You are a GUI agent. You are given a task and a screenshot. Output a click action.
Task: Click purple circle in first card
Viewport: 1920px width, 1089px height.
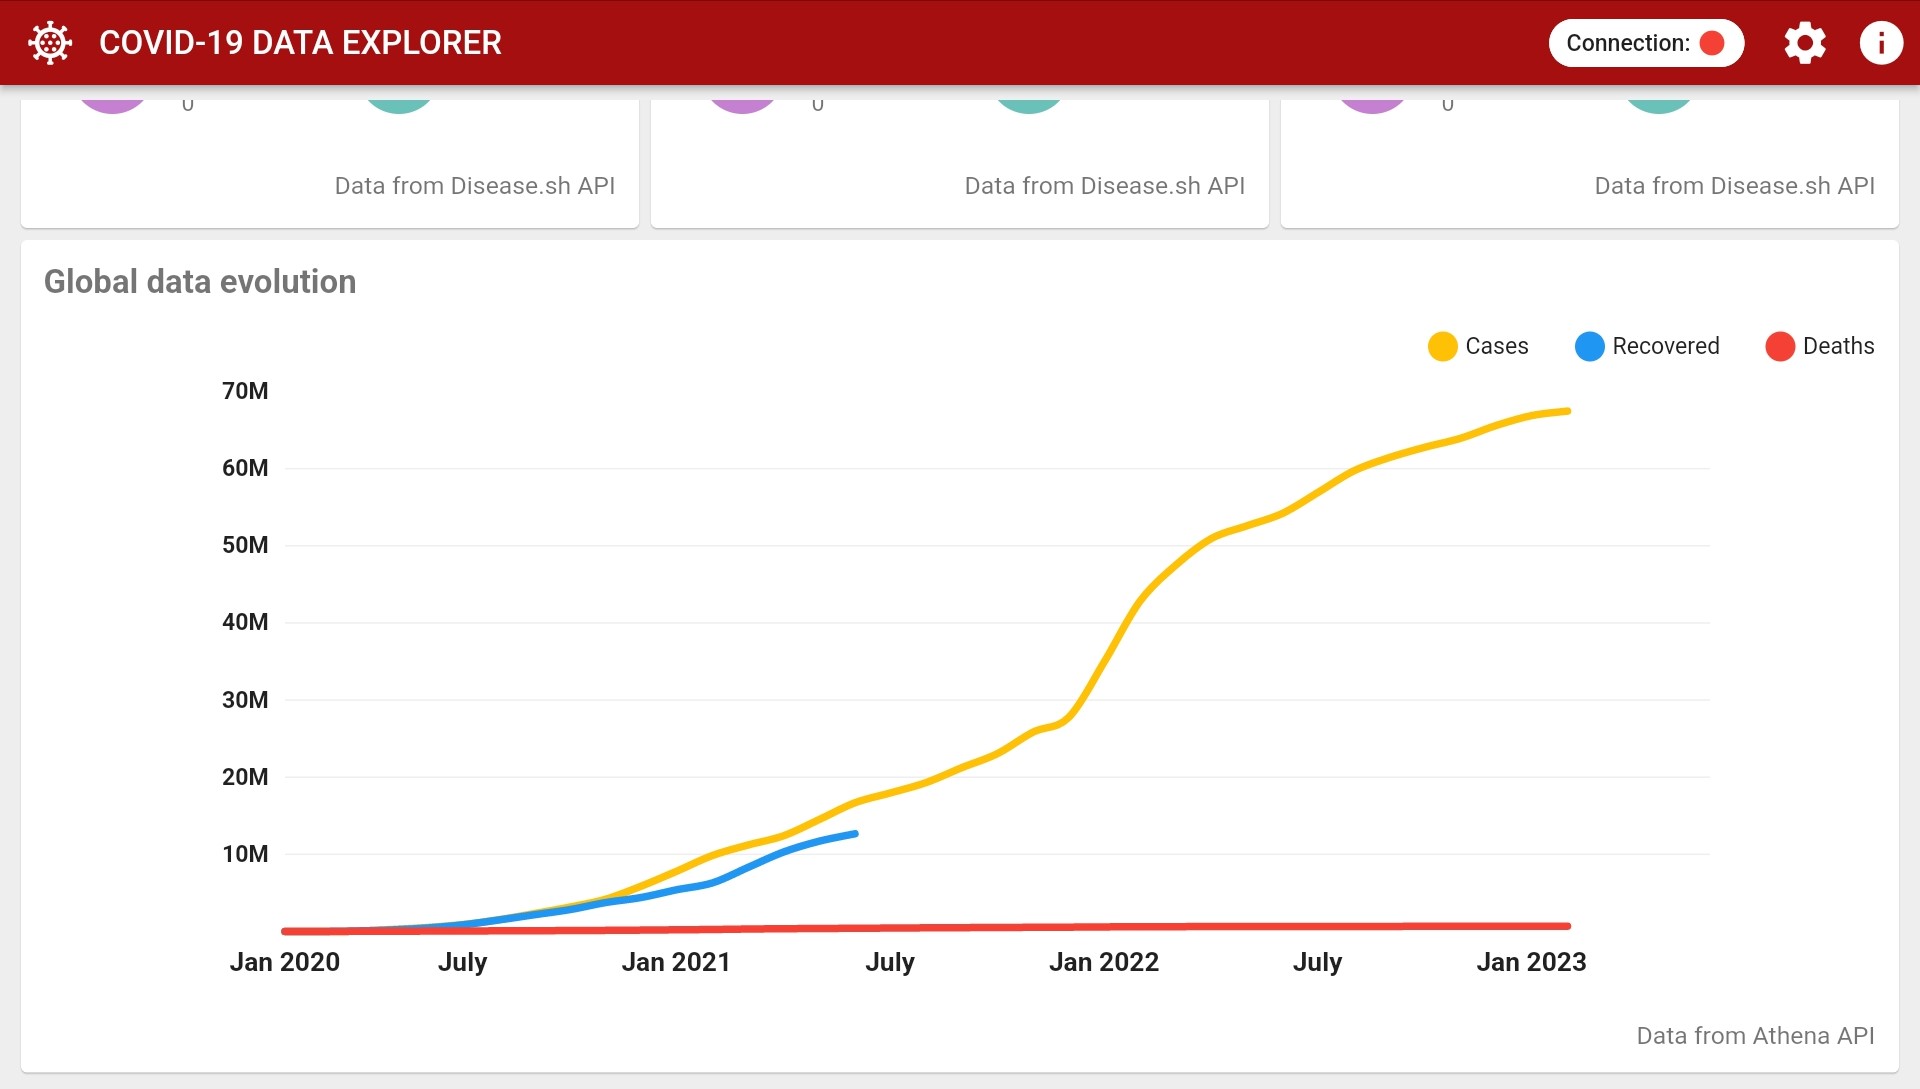(x=113, y=104)
